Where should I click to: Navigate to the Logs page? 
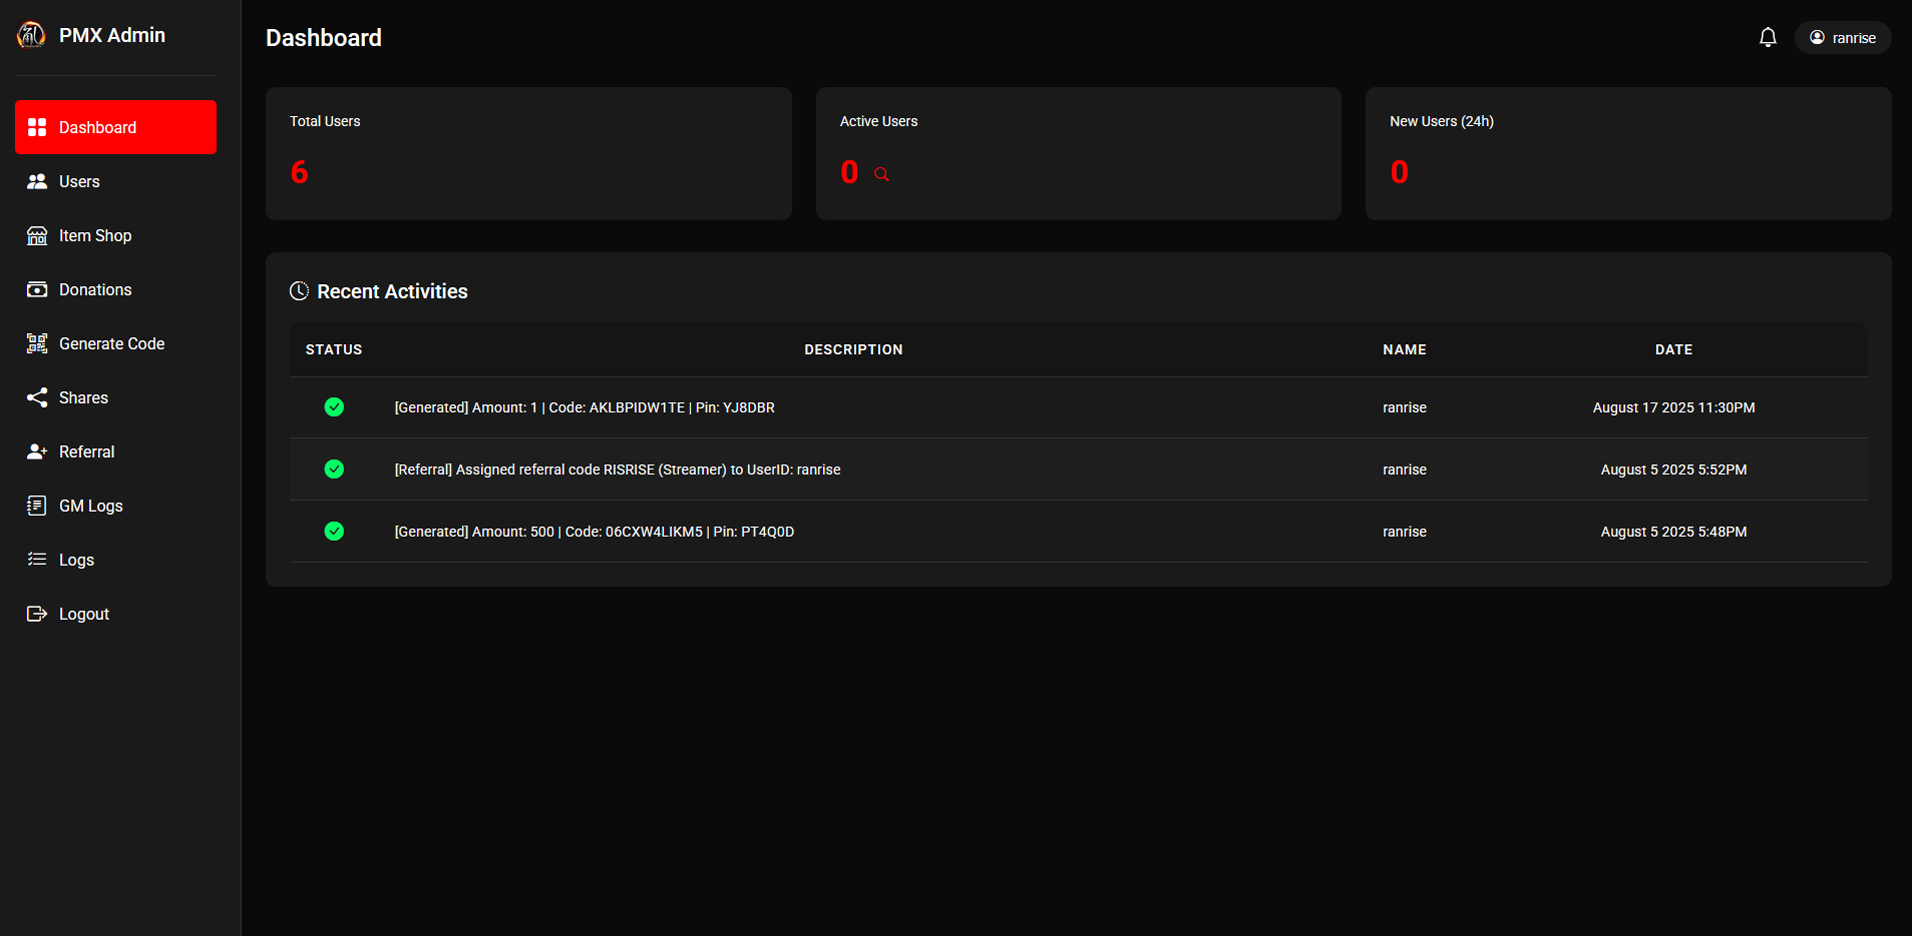tap(76, 560)
